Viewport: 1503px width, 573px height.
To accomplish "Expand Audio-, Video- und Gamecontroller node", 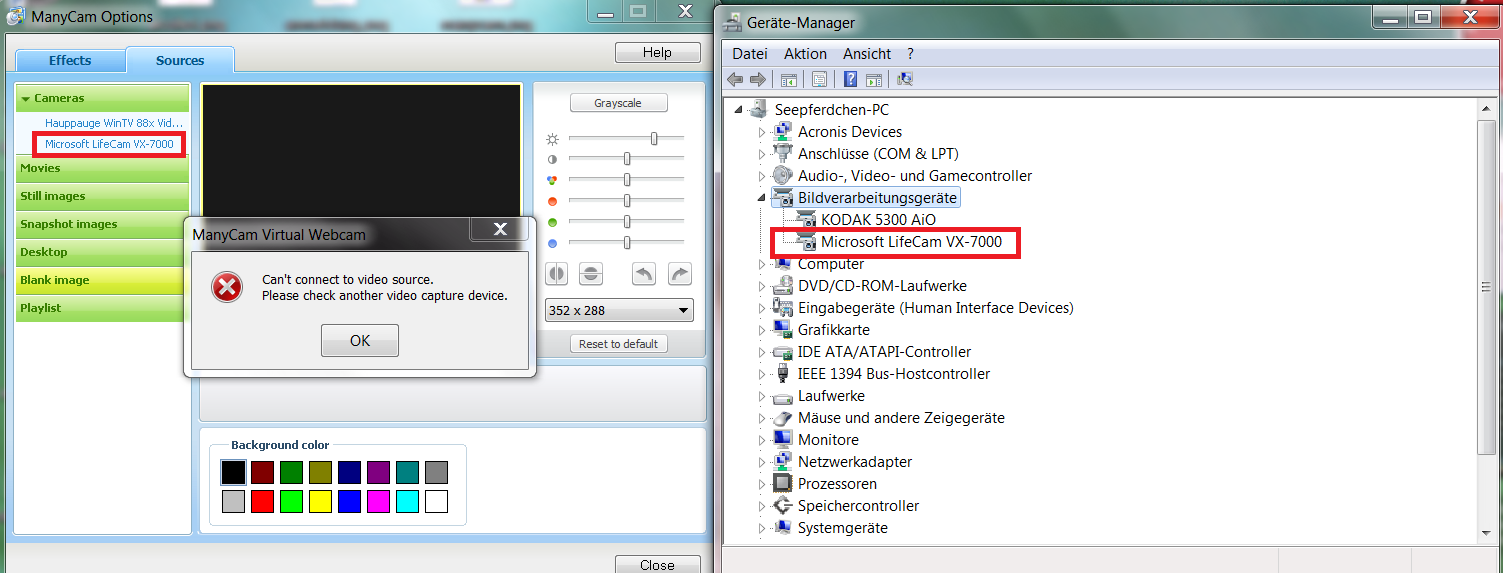I will pyautogui.click(x=762, y=176).
